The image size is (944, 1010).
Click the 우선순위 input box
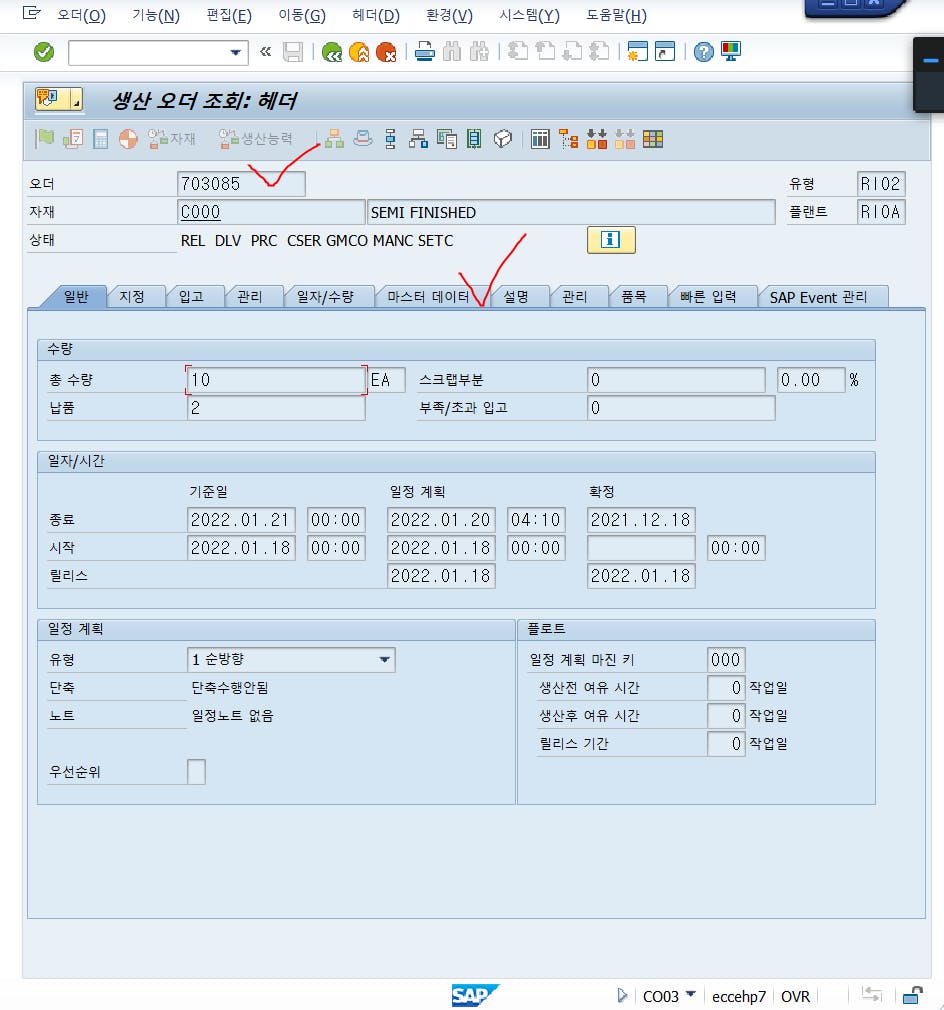point(196,771)
